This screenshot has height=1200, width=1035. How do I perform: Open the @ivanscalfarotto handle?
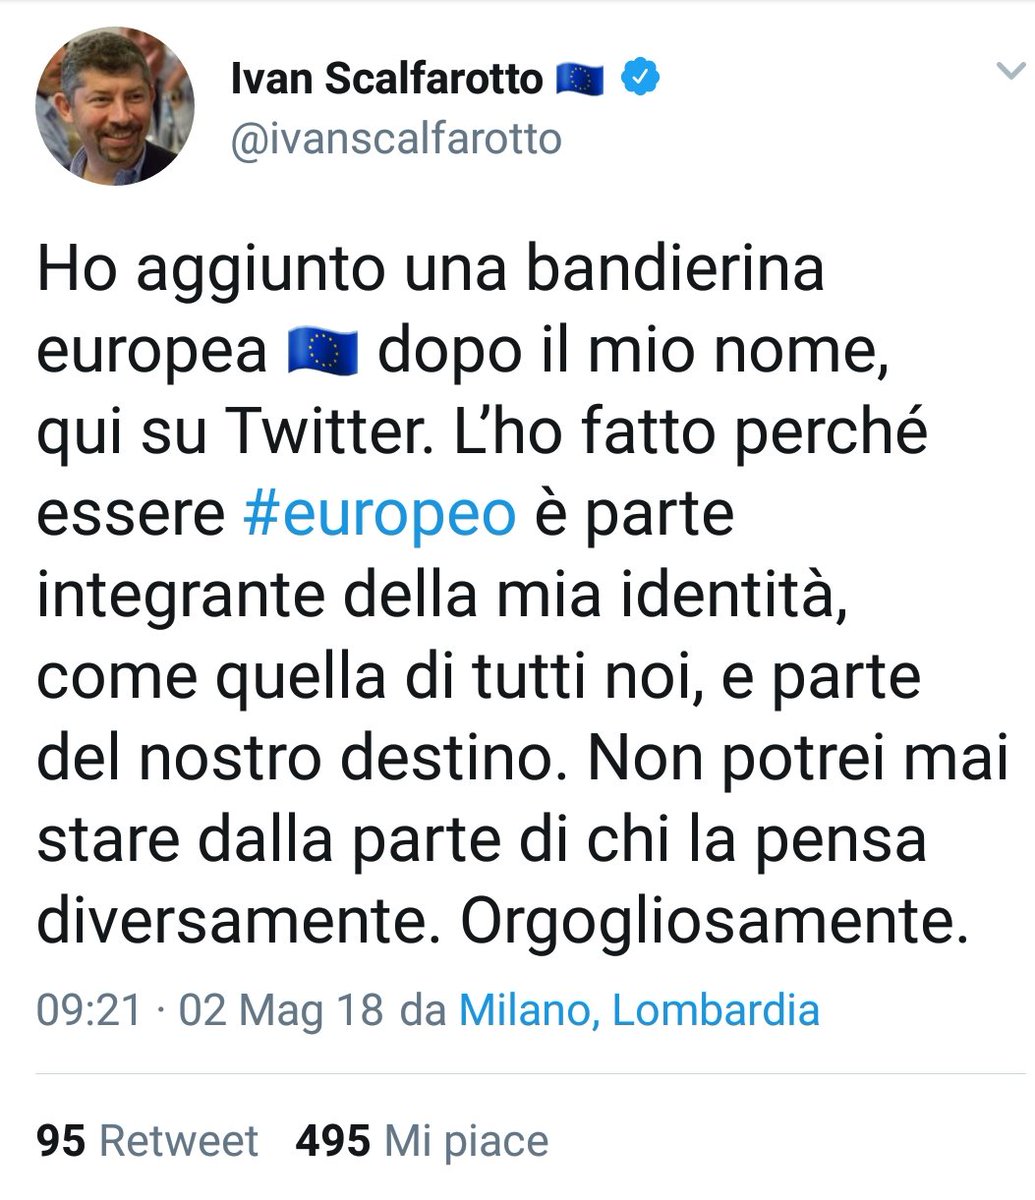[x=396, y=139]
